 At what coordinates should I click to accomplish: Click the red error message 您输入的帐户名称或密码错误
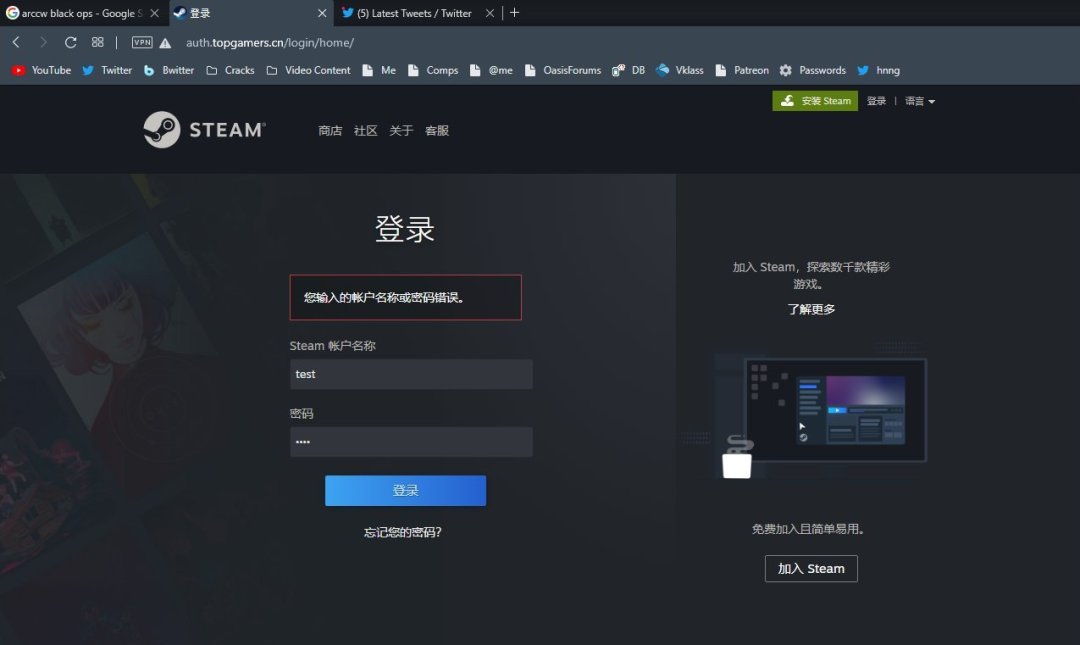[x=406, y=298]
